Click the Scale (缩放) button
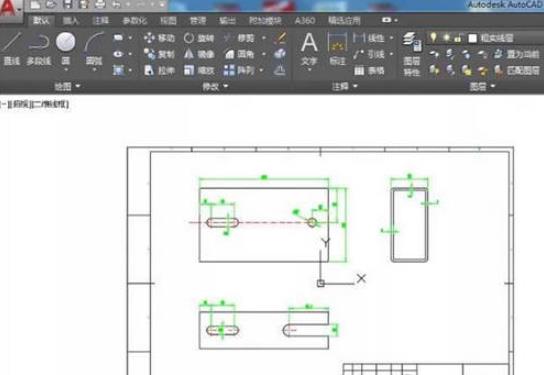544x375 pixels. pos(199,71)
